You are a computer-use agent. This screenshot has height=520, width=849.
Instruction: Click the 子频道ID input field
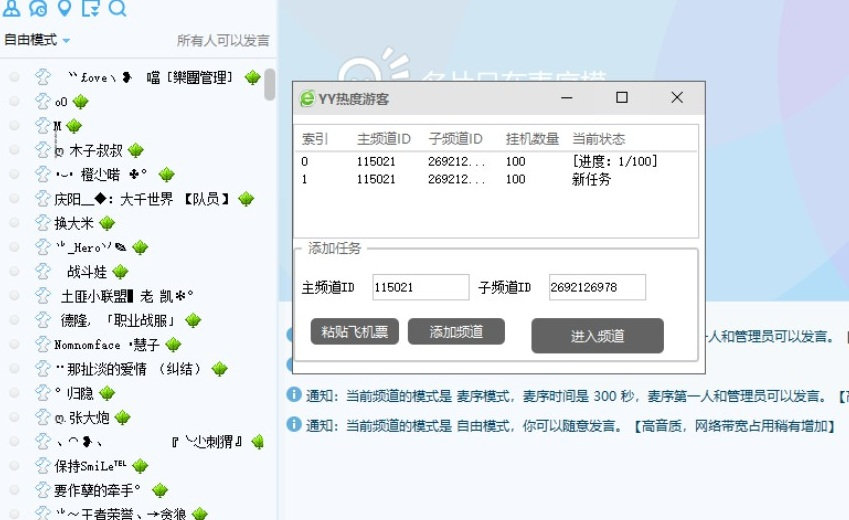coord(597,287)
